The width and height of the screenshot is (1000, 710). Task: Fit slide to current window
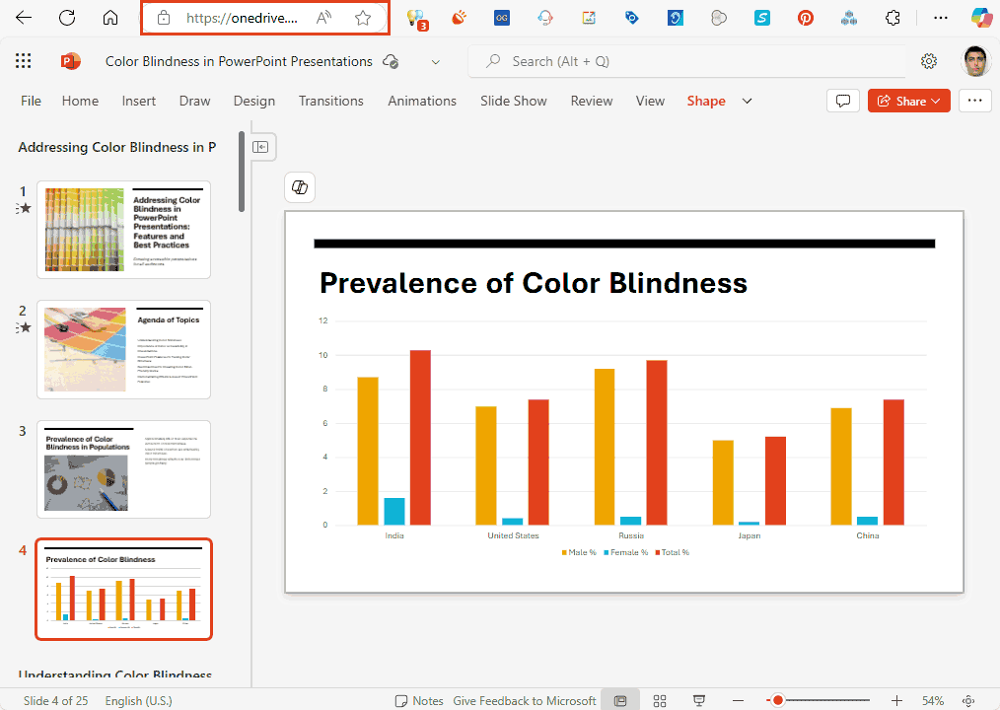968,700
